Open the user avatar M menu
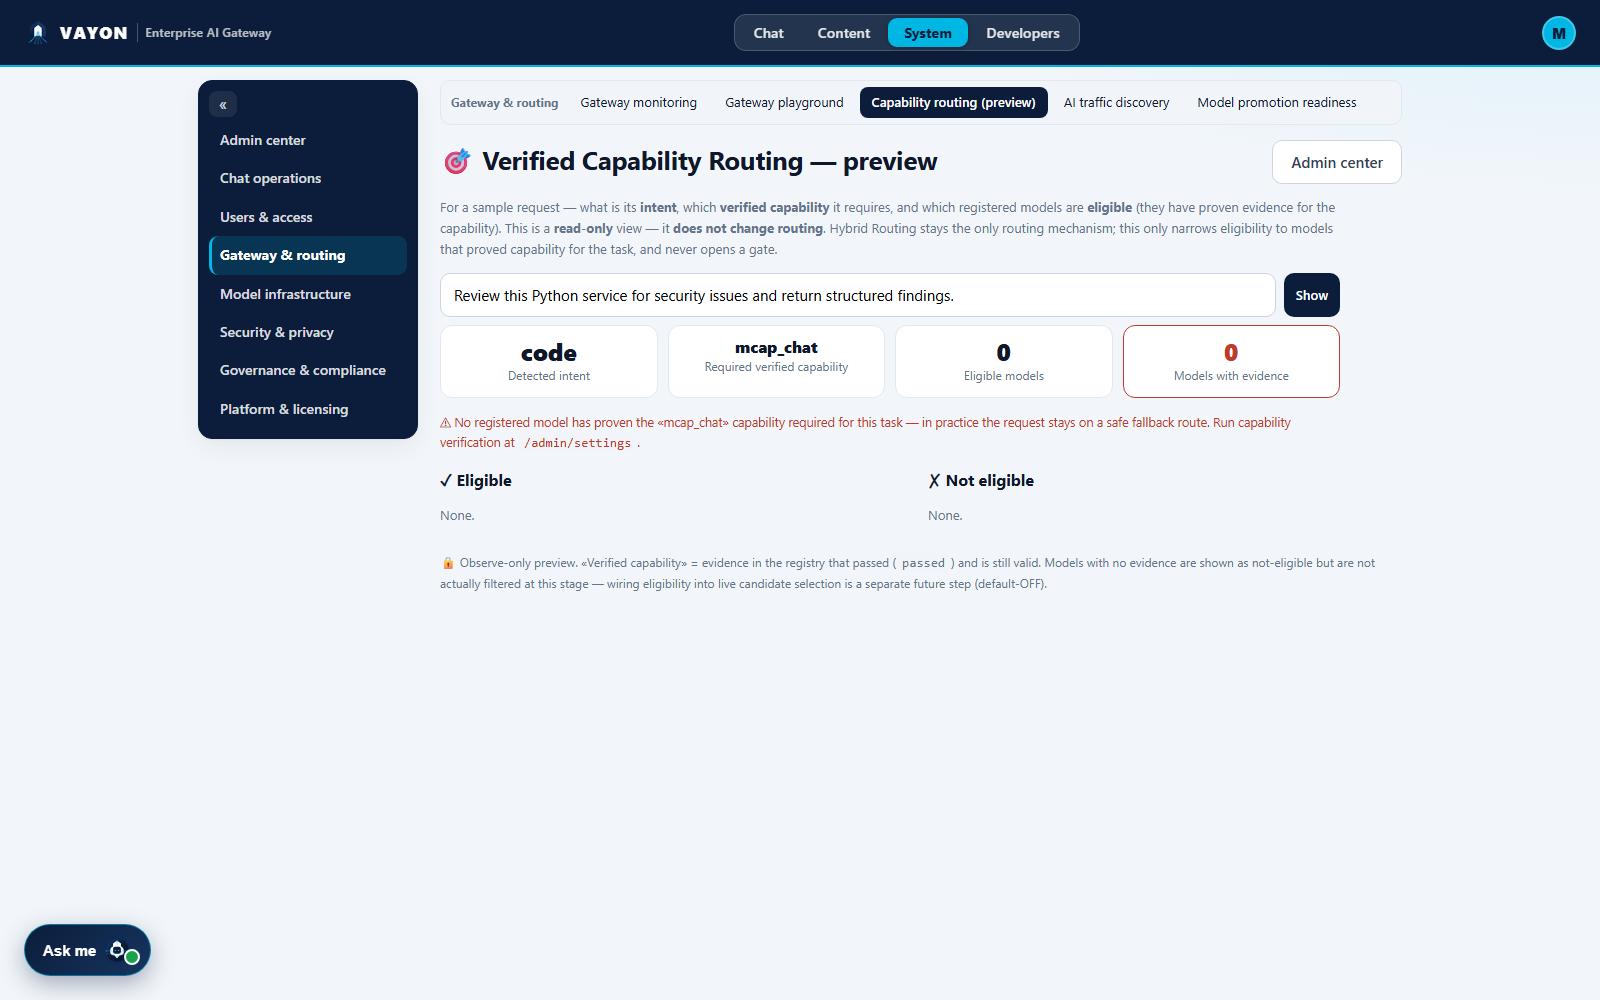This screenshot has height=1000, width=1600. point(1558,33)
